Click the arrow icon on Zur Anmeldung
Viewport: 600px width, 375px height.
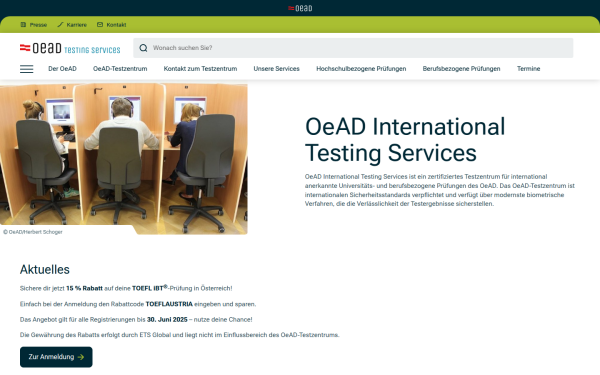click(x=81, y=357)
